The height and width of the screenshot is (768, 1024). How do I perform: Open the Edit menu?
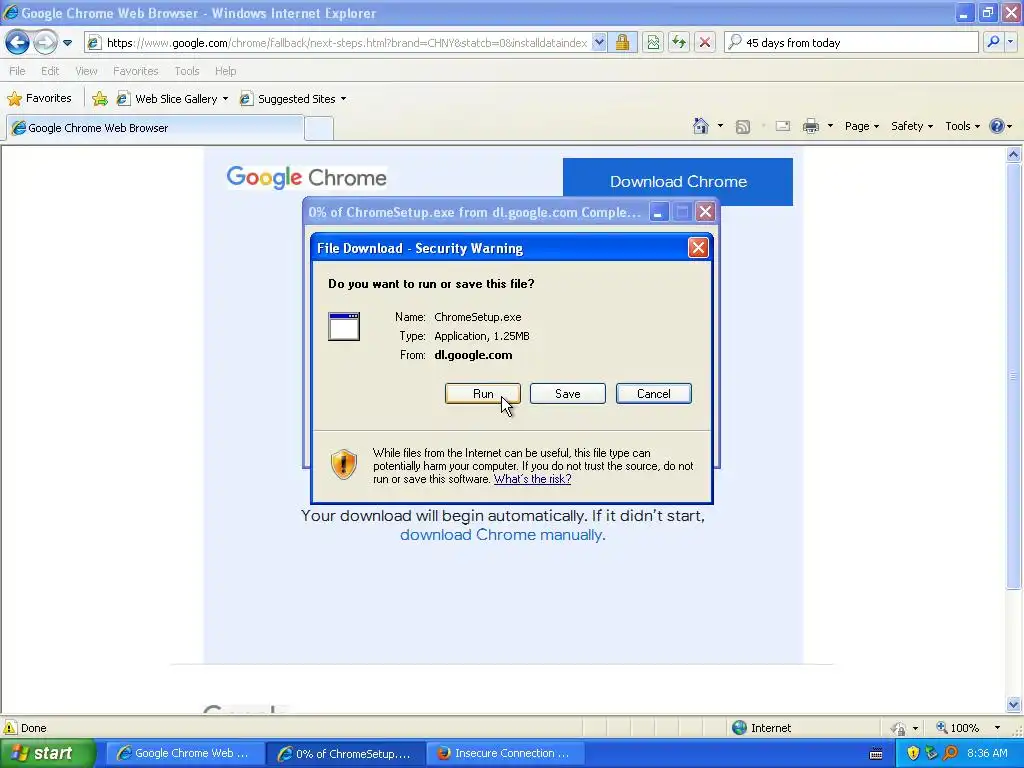50,71
